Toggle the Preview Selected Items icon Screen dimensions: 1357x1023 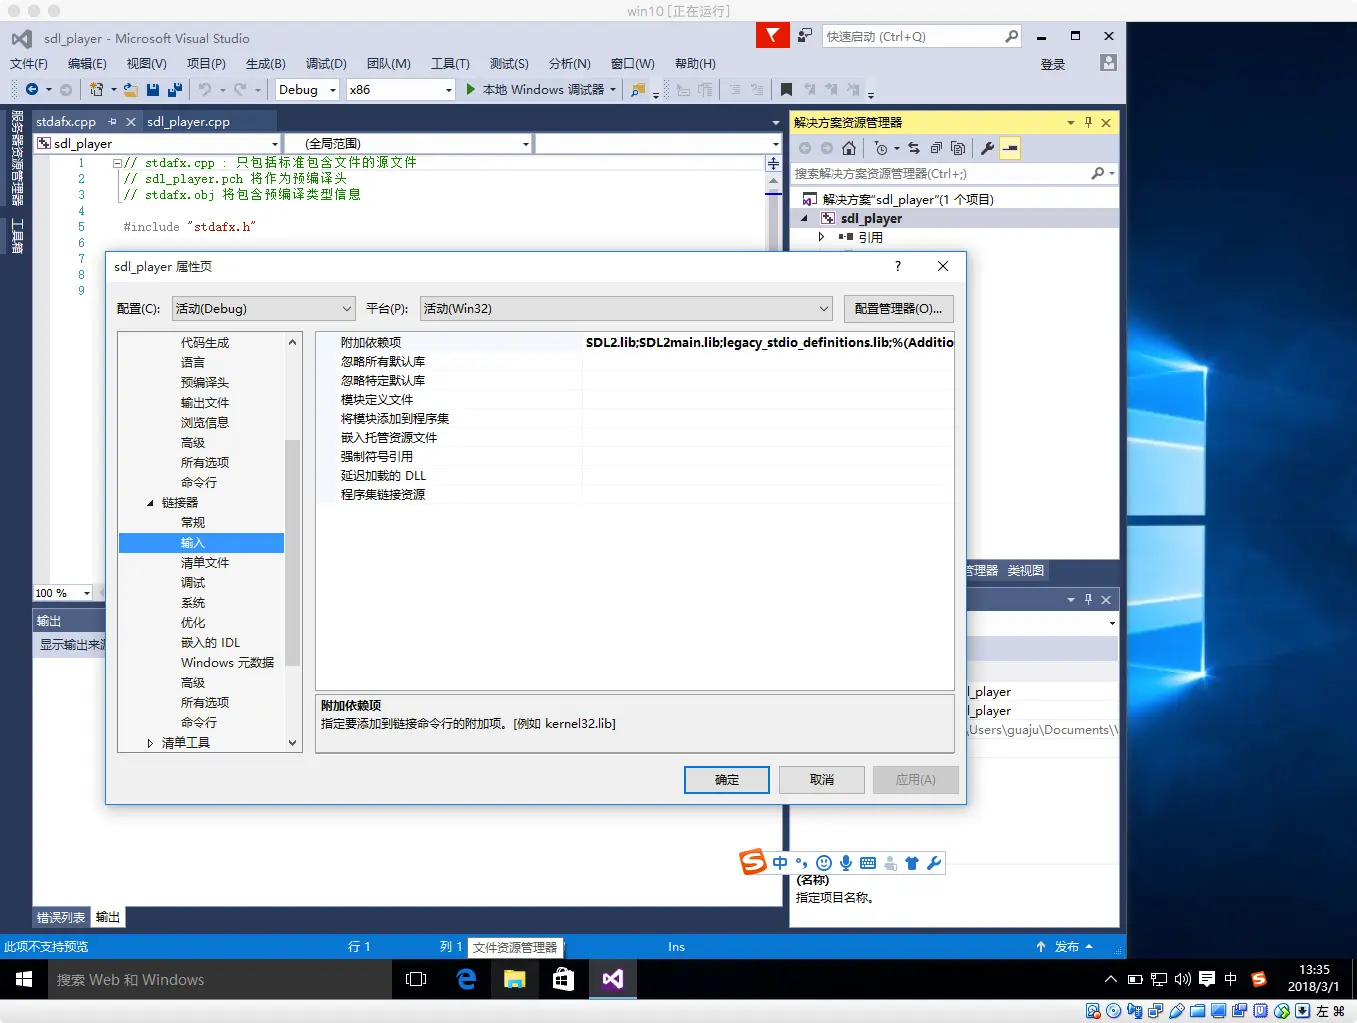[1010, 148]
